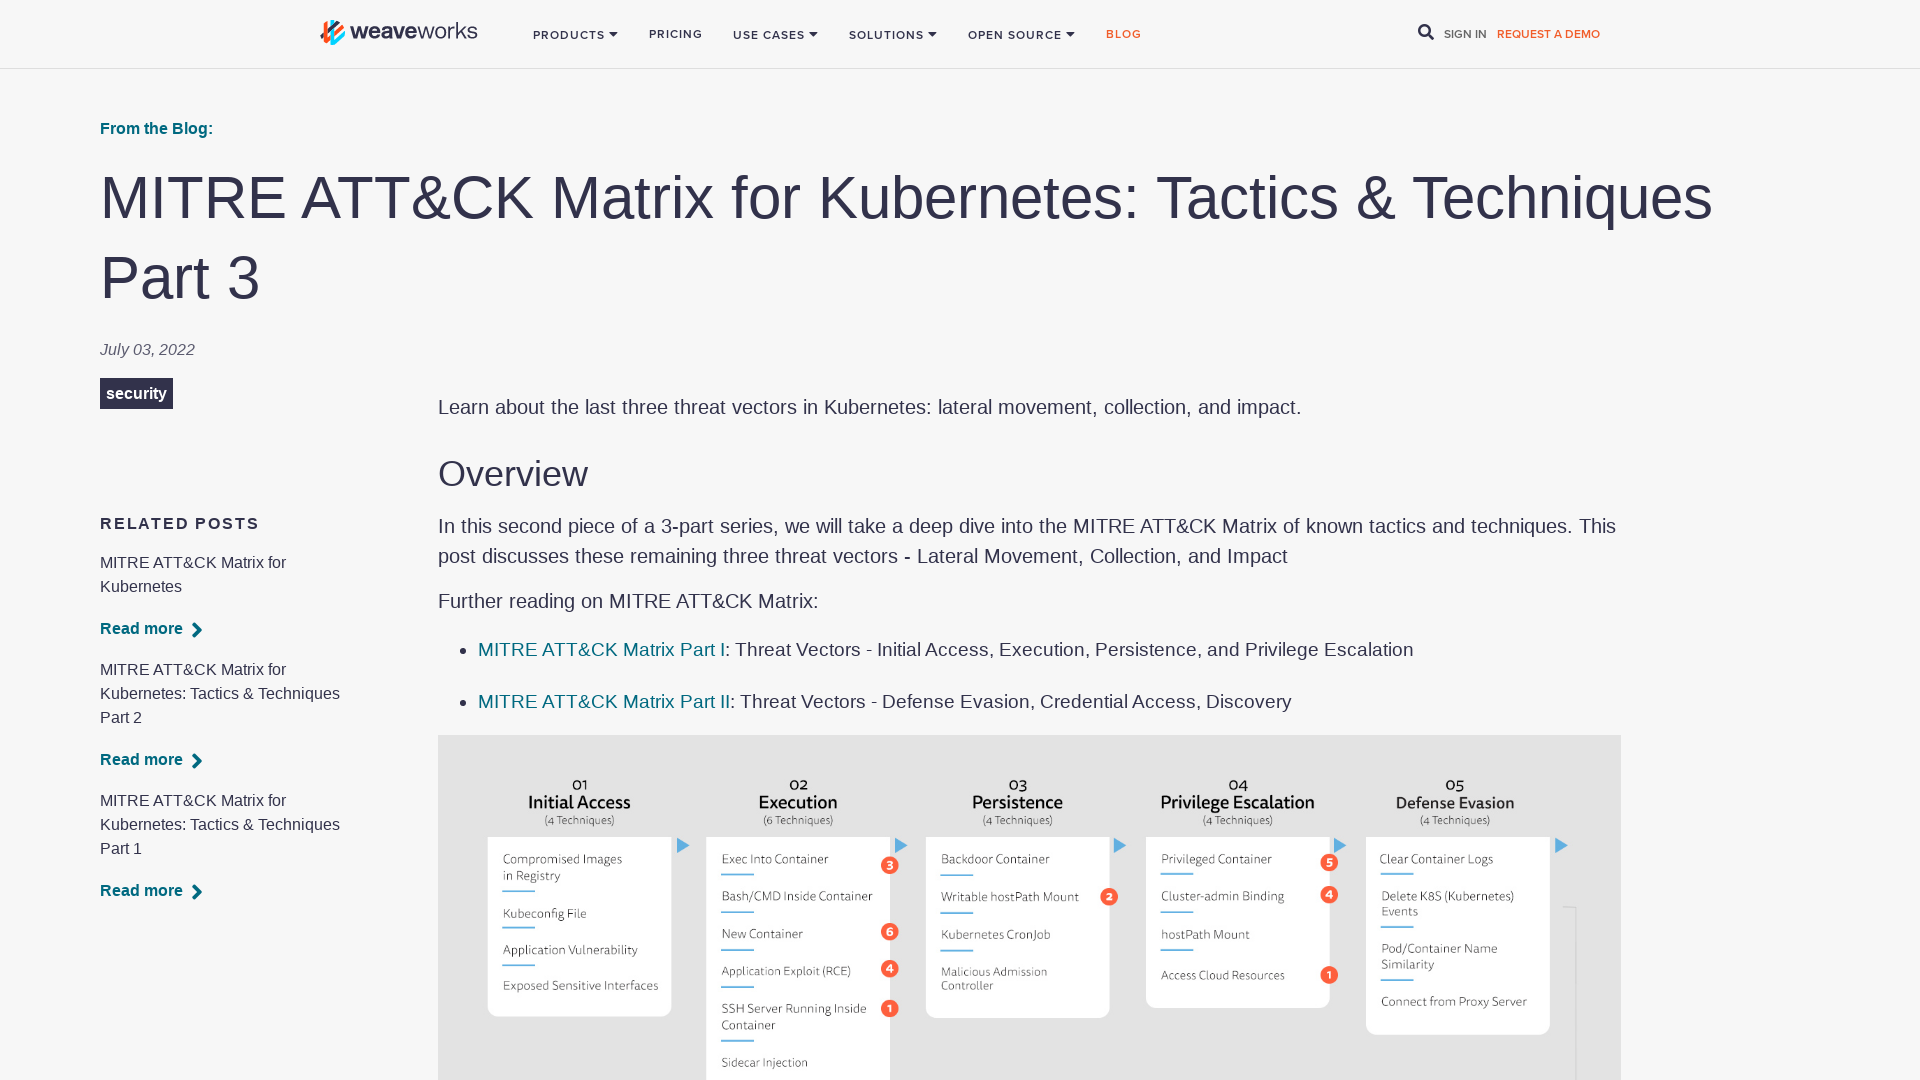Click chevron beside Read more for Part 1 post
Image resolution: width=1920 pixels, height=1080 pixels.
(197, 891)
